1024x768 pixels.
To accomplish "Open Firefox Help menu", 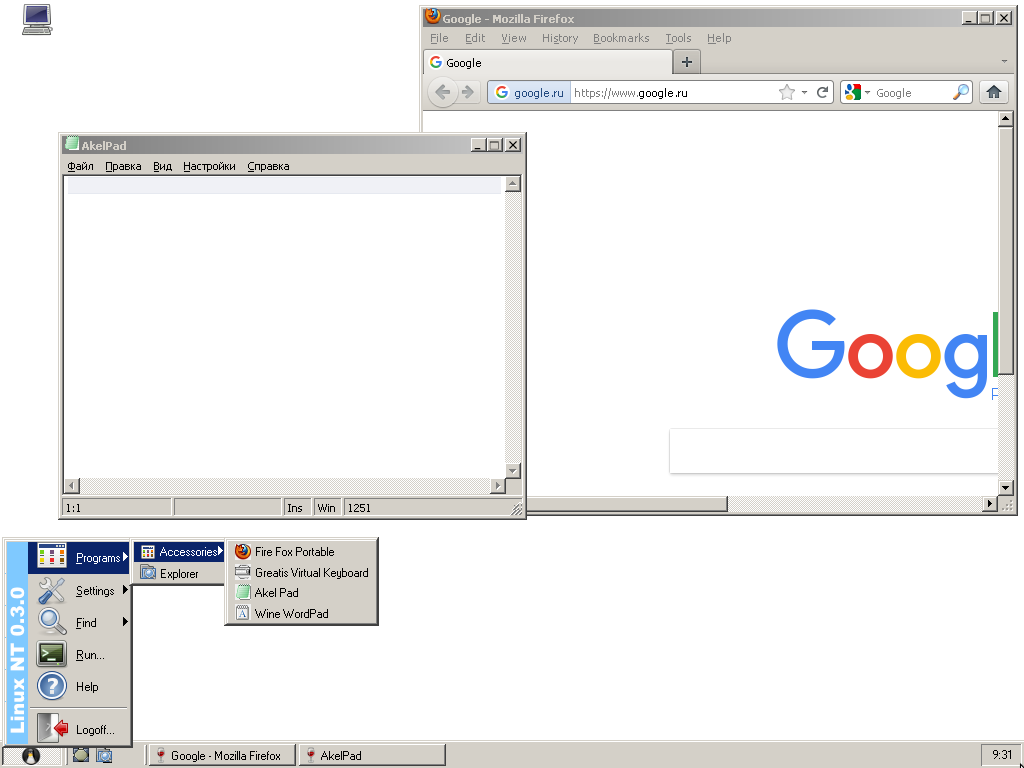I will click(719, 38).
